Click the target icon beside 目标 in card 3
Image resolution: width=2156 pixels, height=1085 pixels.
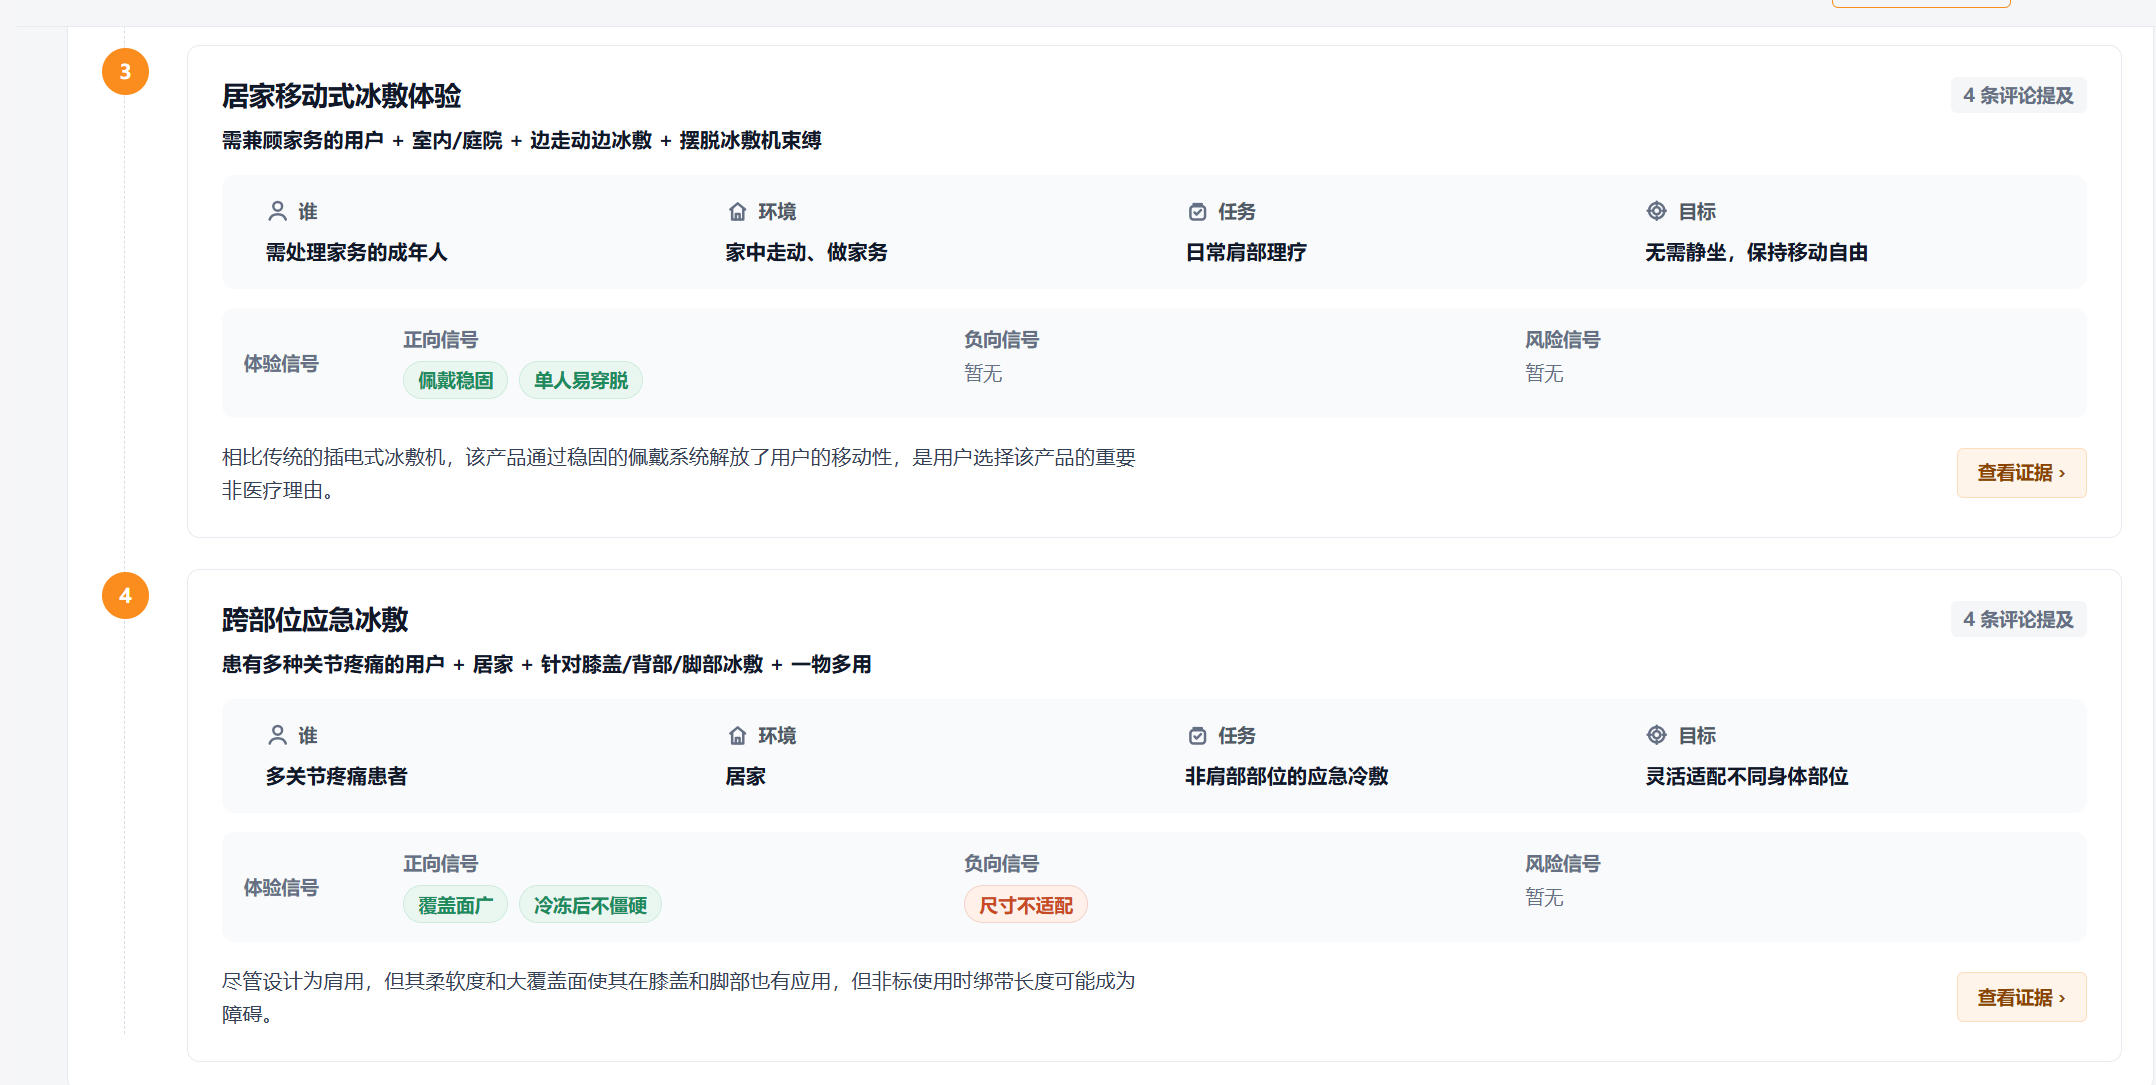click(x=1657, y=211)
